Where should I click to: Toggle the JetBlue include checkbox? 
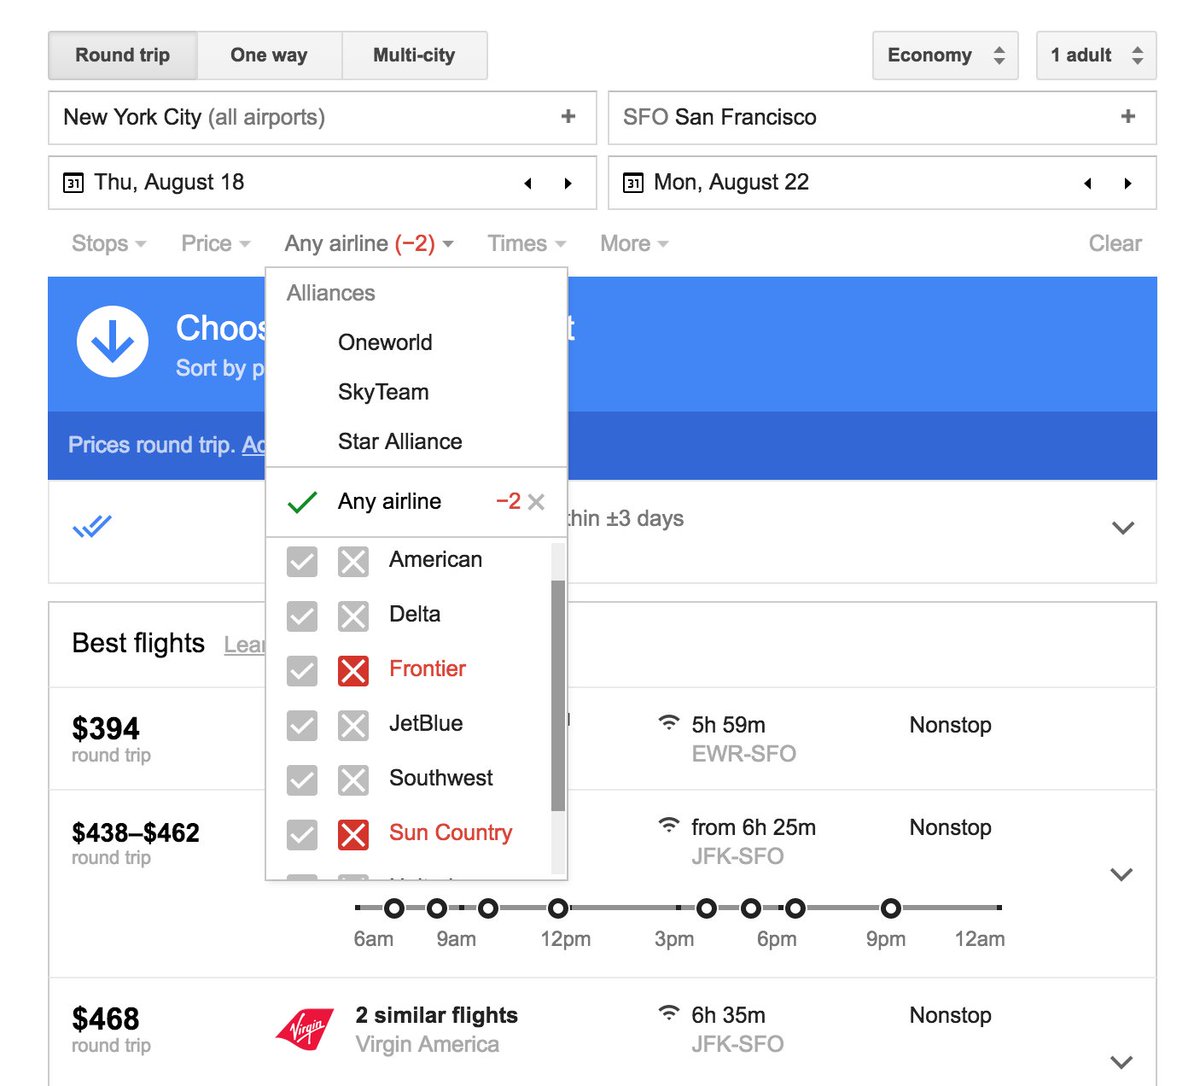(x=302, y=725)
